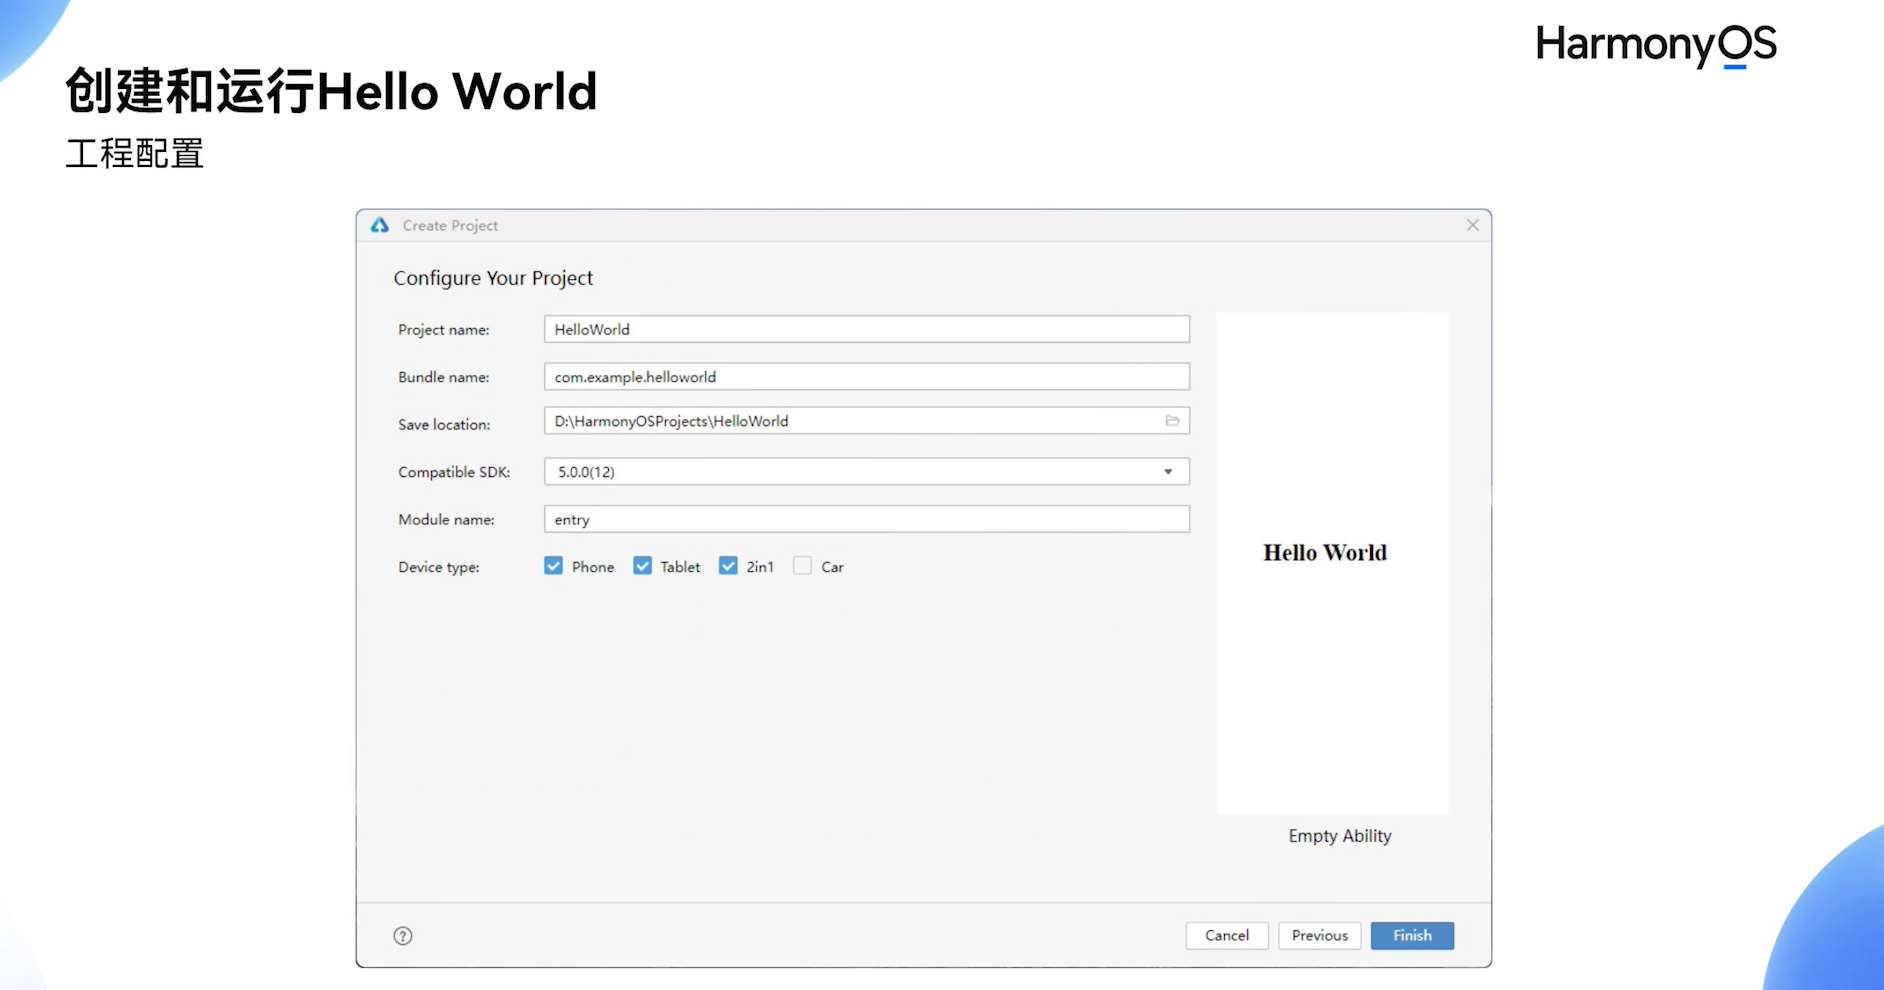Click the Car checkbox label text
1884x990 pixels.
tap(832, 567)
